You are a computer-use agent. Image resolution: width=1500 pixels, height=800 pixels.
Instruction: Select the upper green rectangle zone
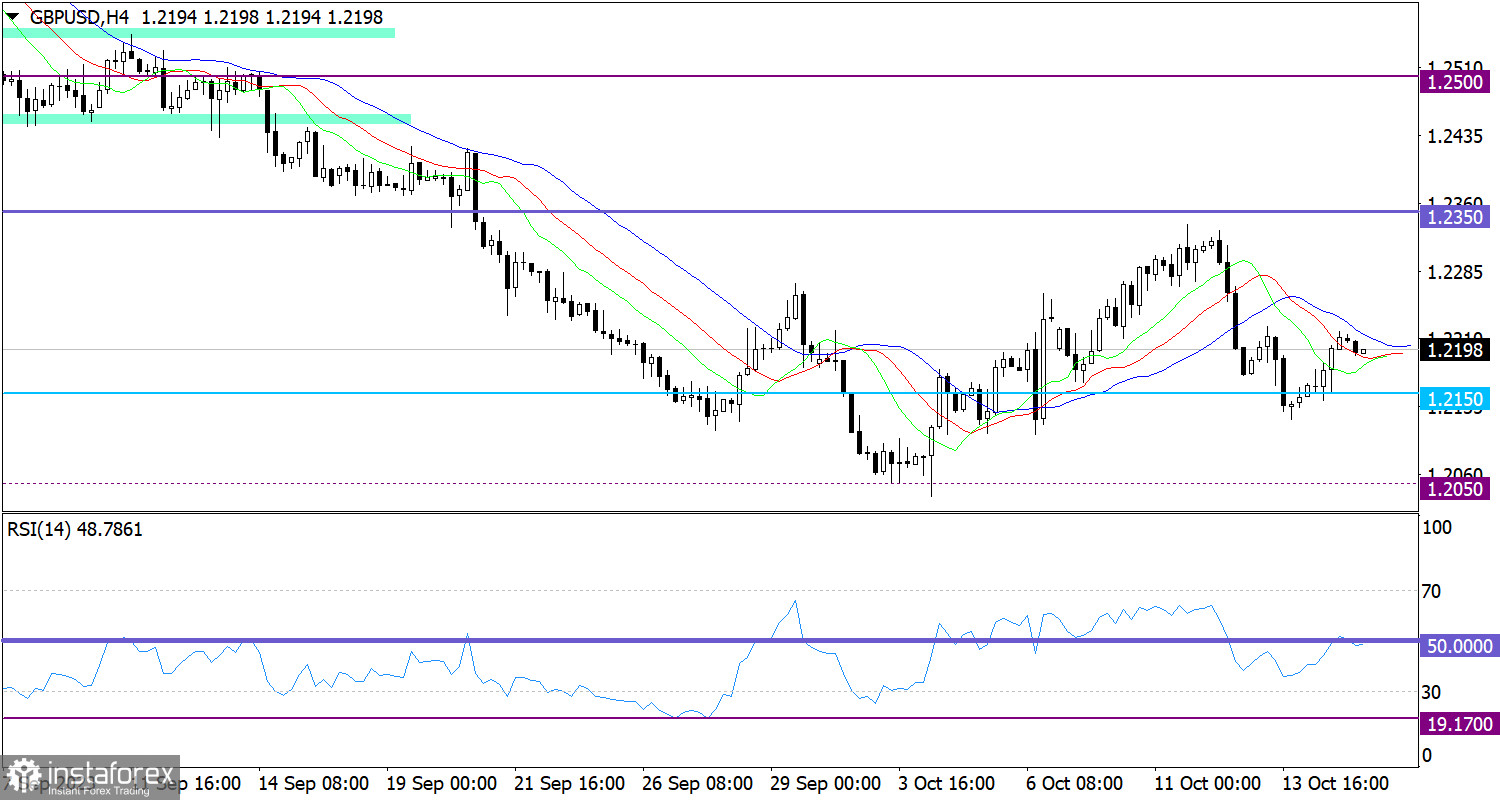(x=199, y=32)
